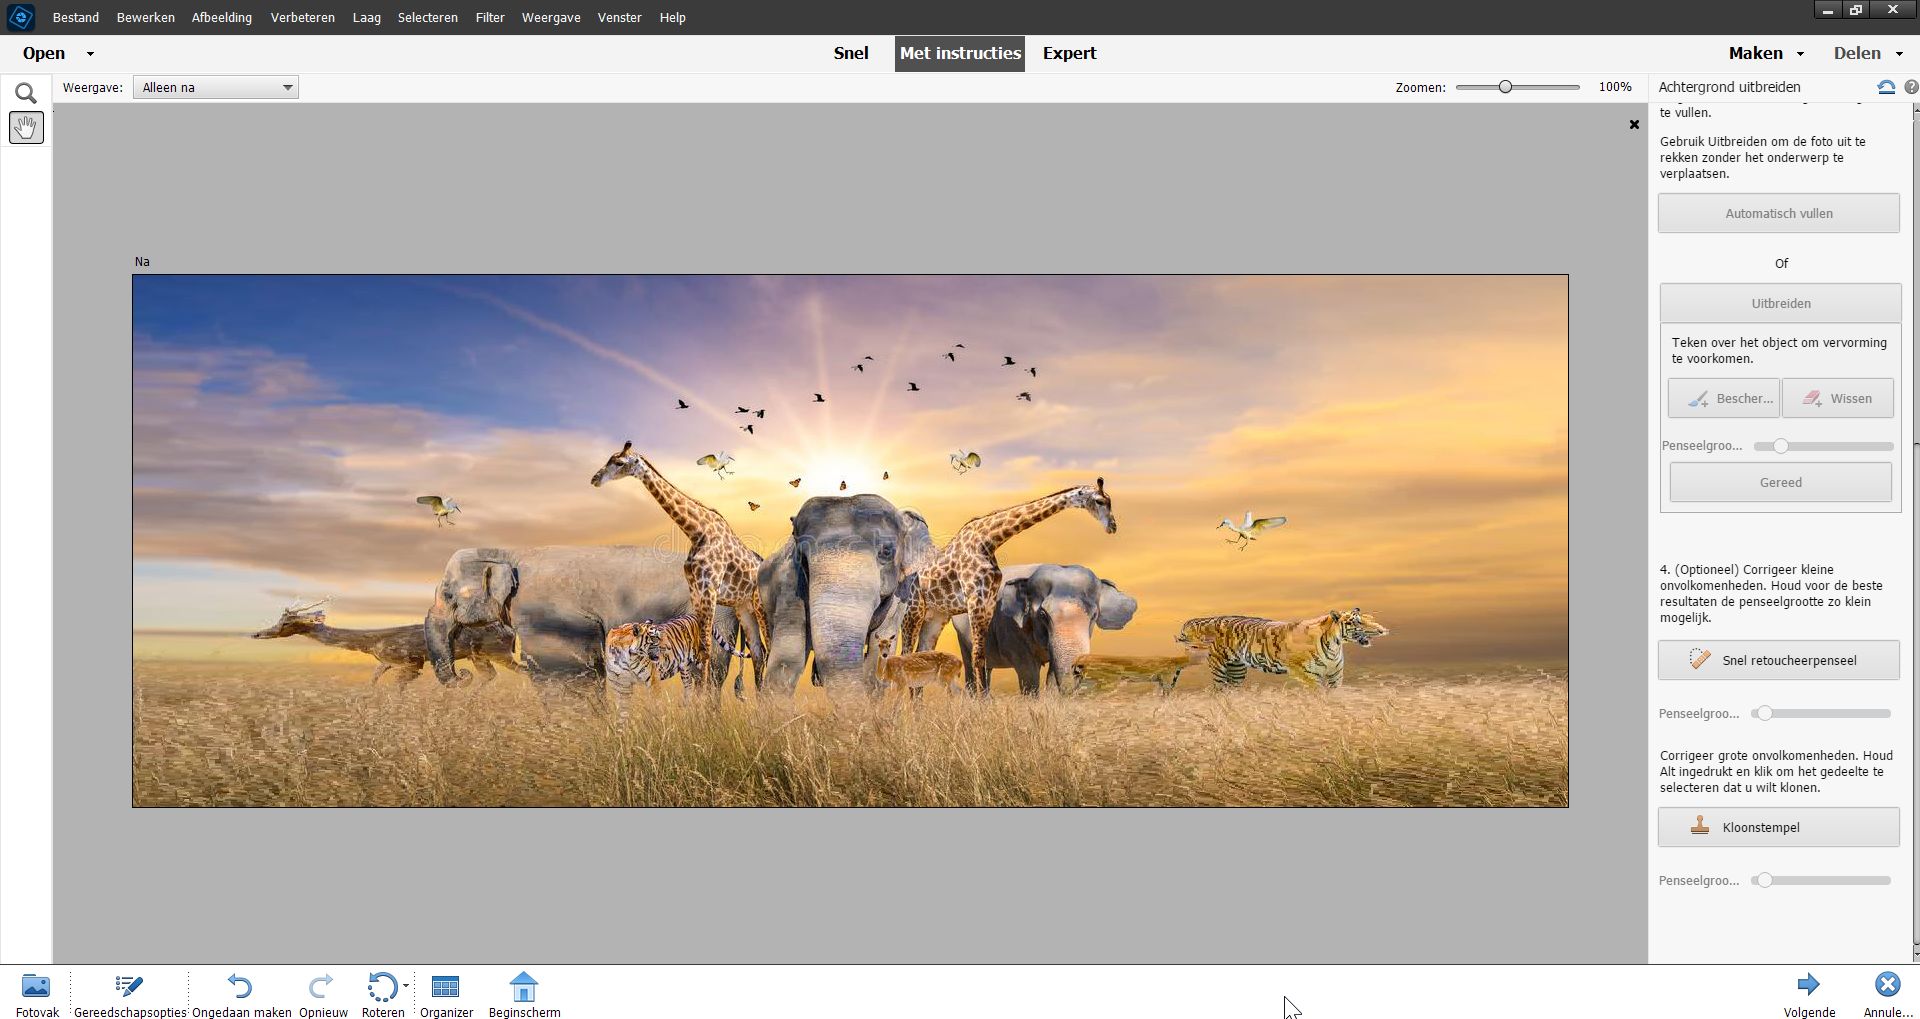Open the Bestand menu
Screen dimensions: 1920x1019
pos(76,17)
